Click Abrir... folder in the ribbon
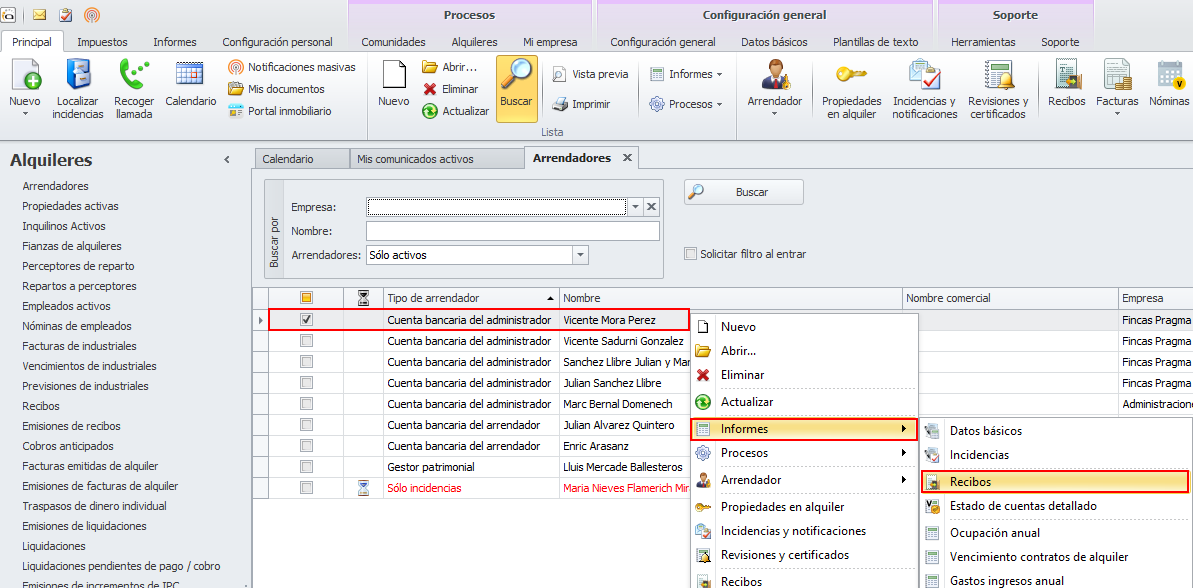The height and width of the screenshot is (588, 1193). tap(450, 66)
